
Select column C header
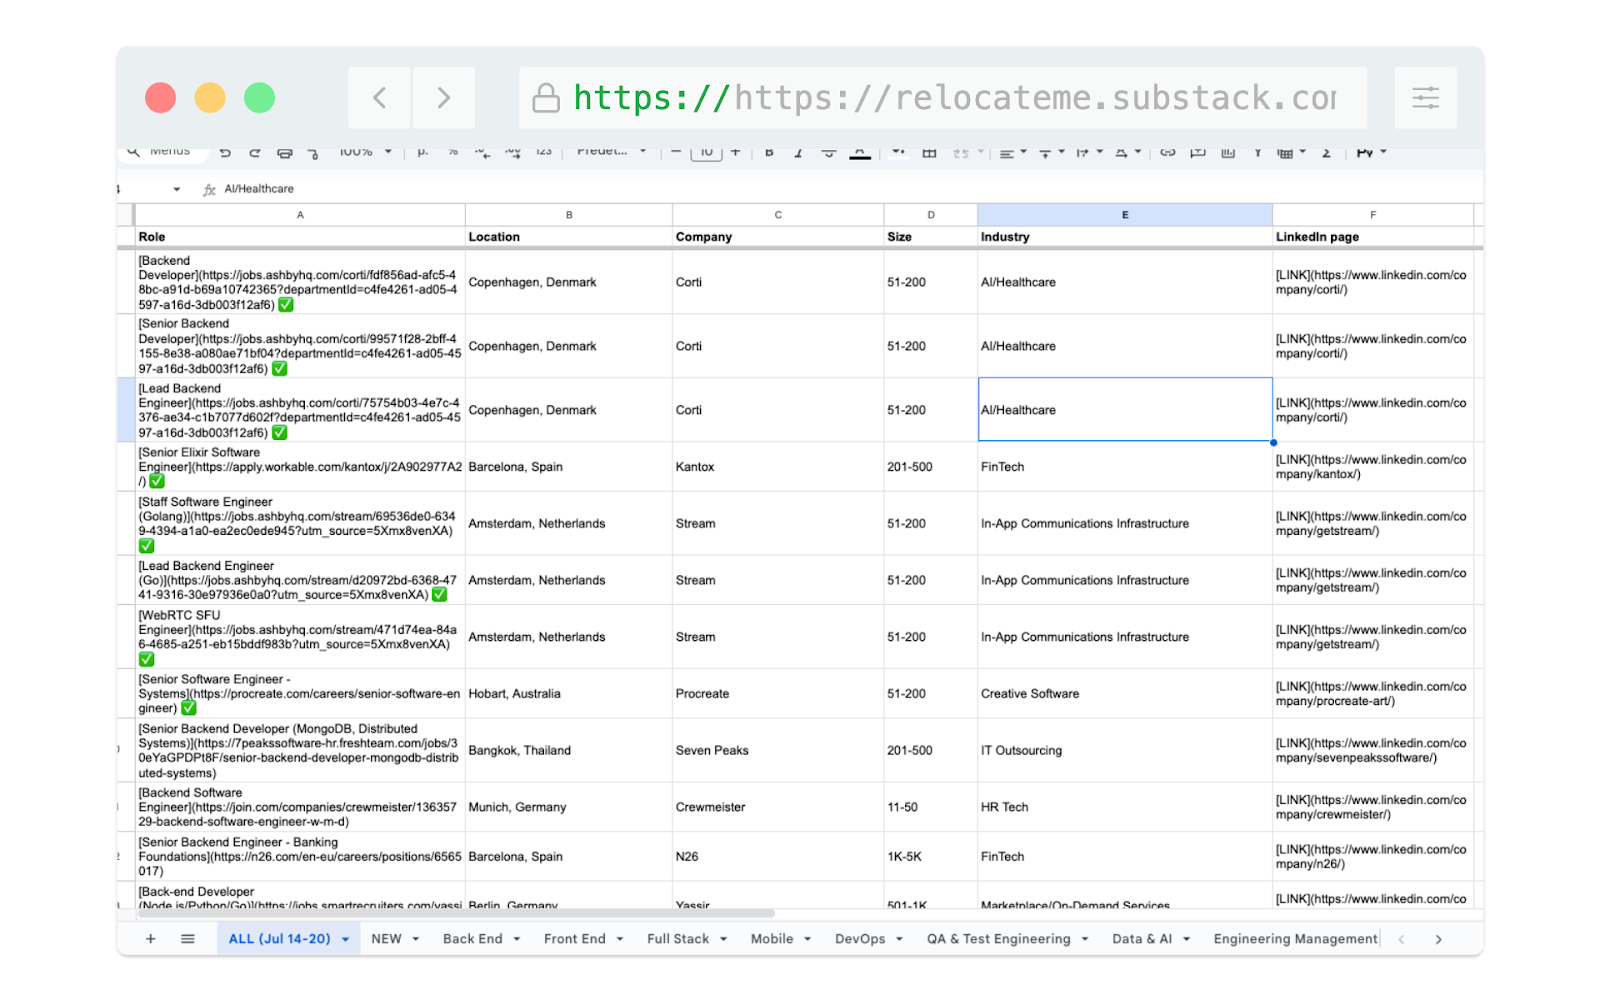(778, 215)
